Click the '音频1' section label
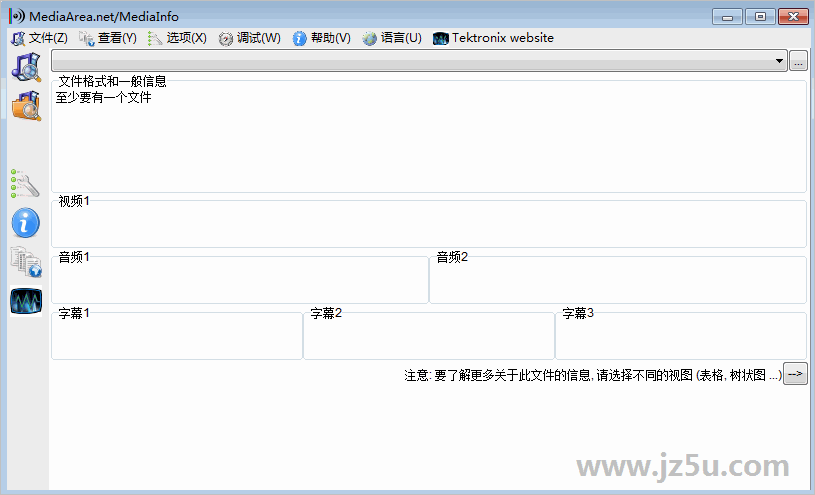The width and height of the screenshot is (815, 495). (x=74, y=257)
